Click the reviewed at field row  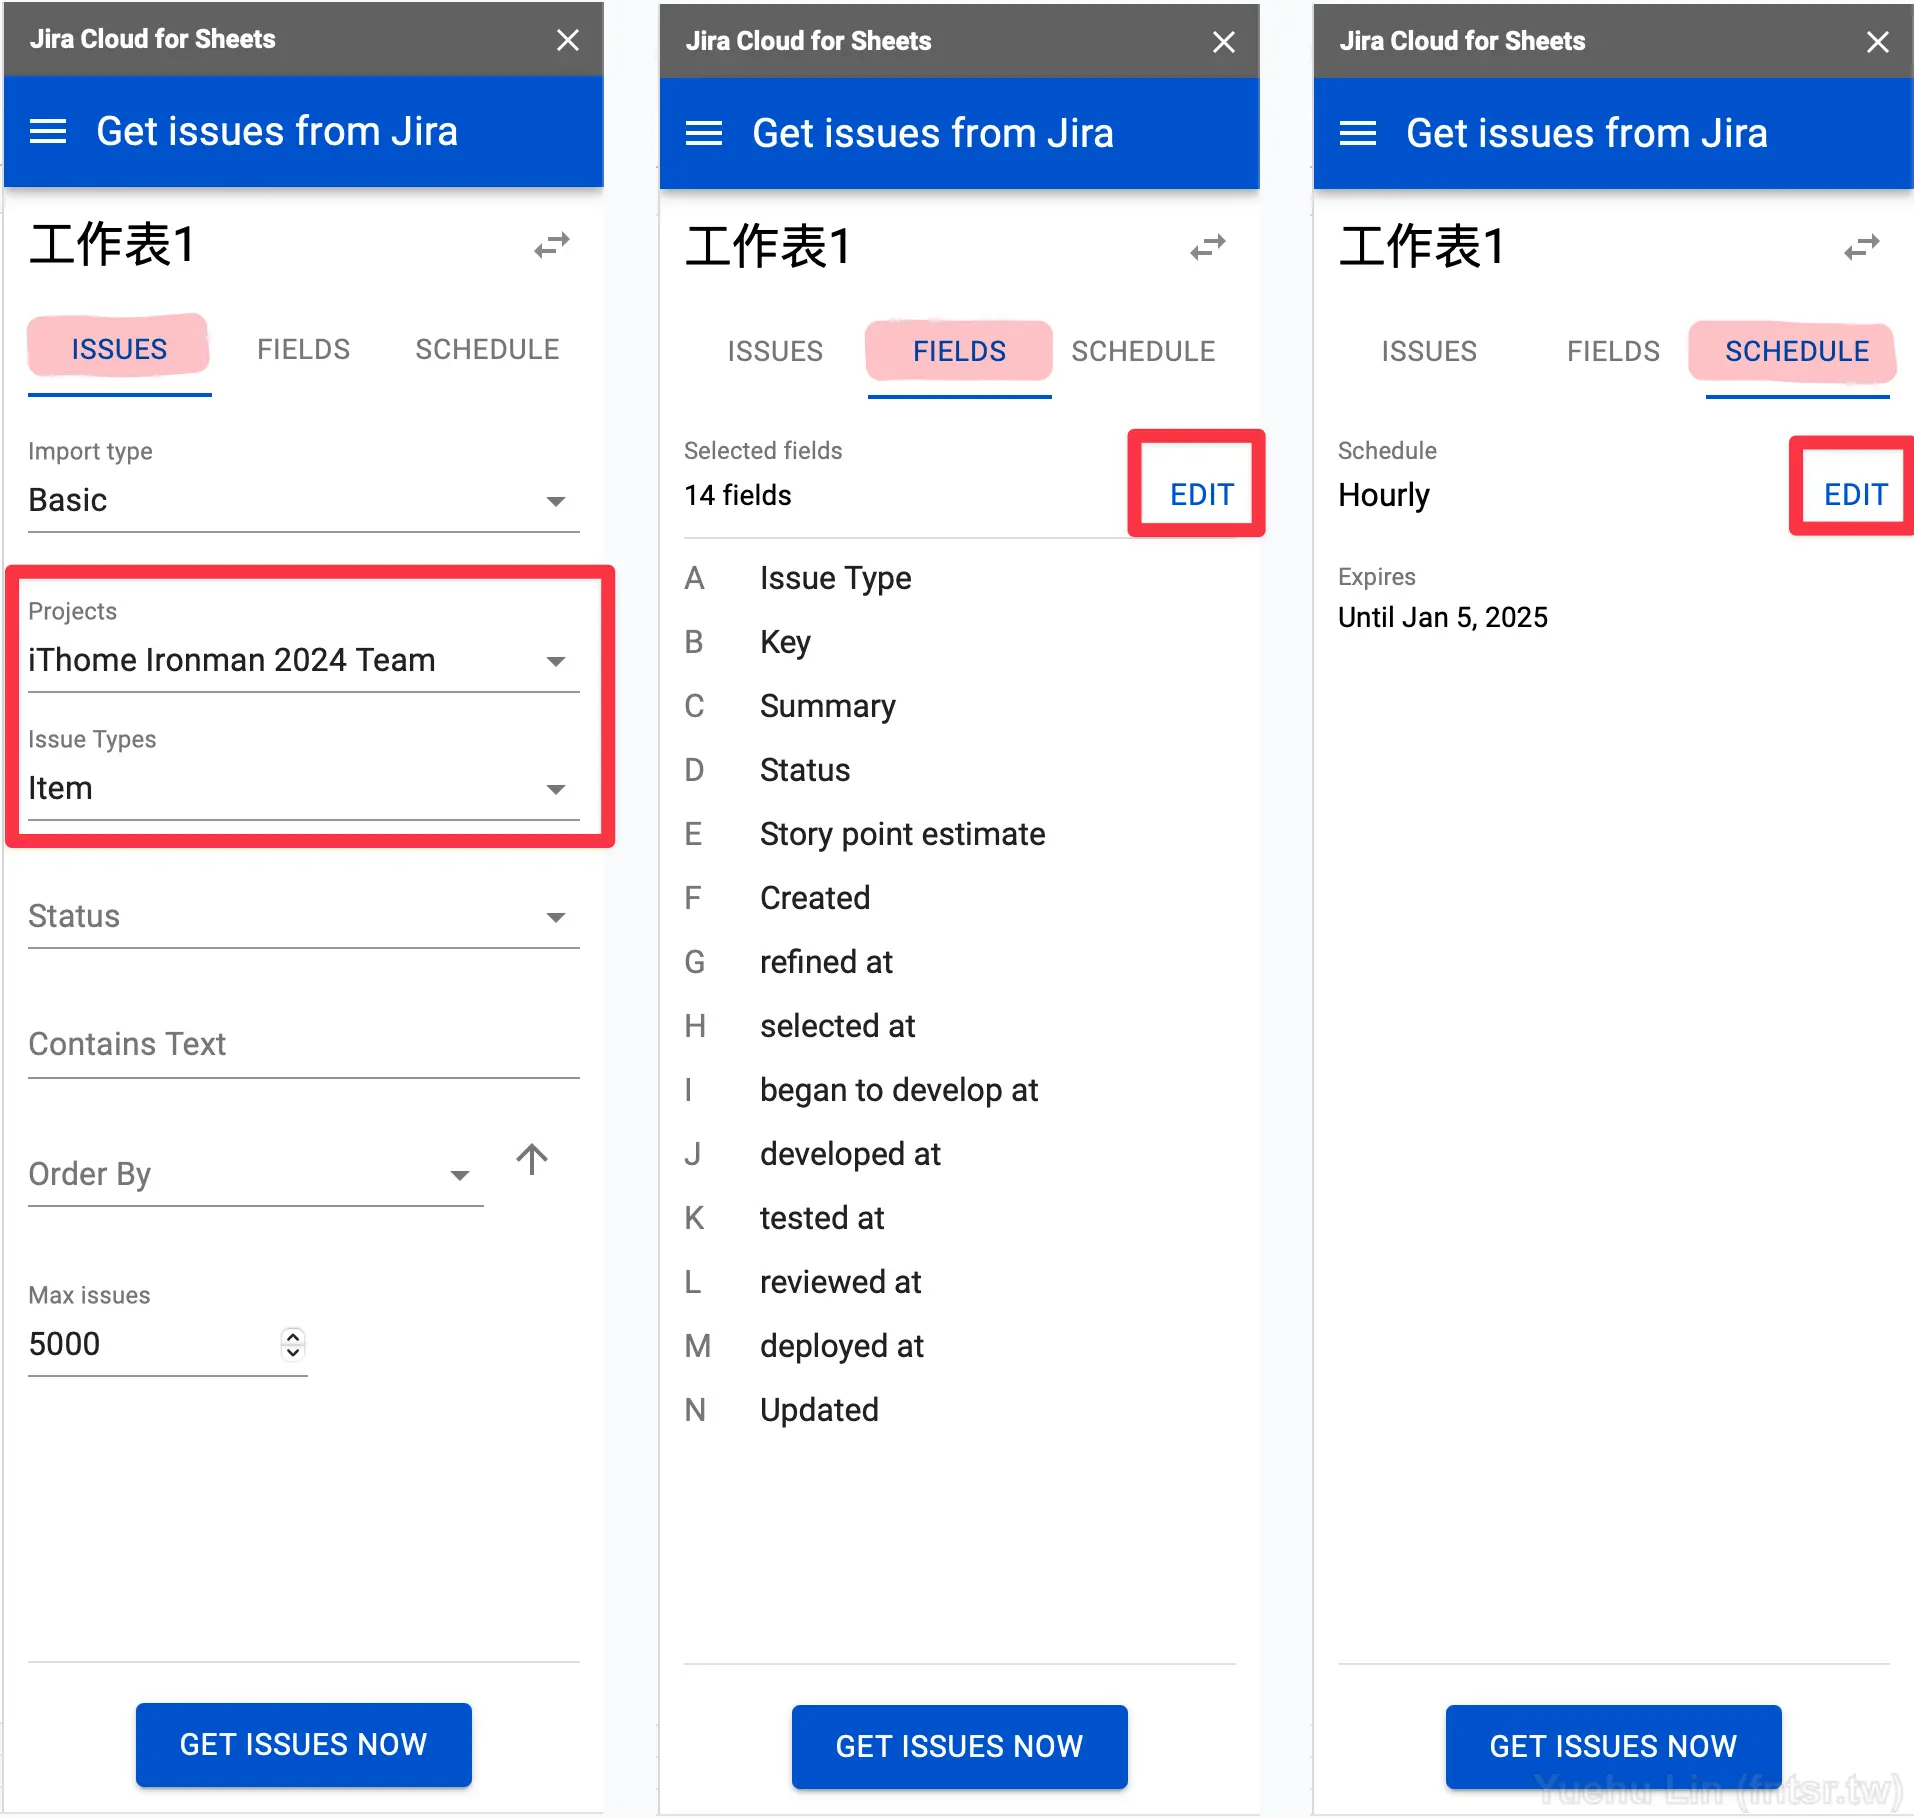click(960, 1282)
